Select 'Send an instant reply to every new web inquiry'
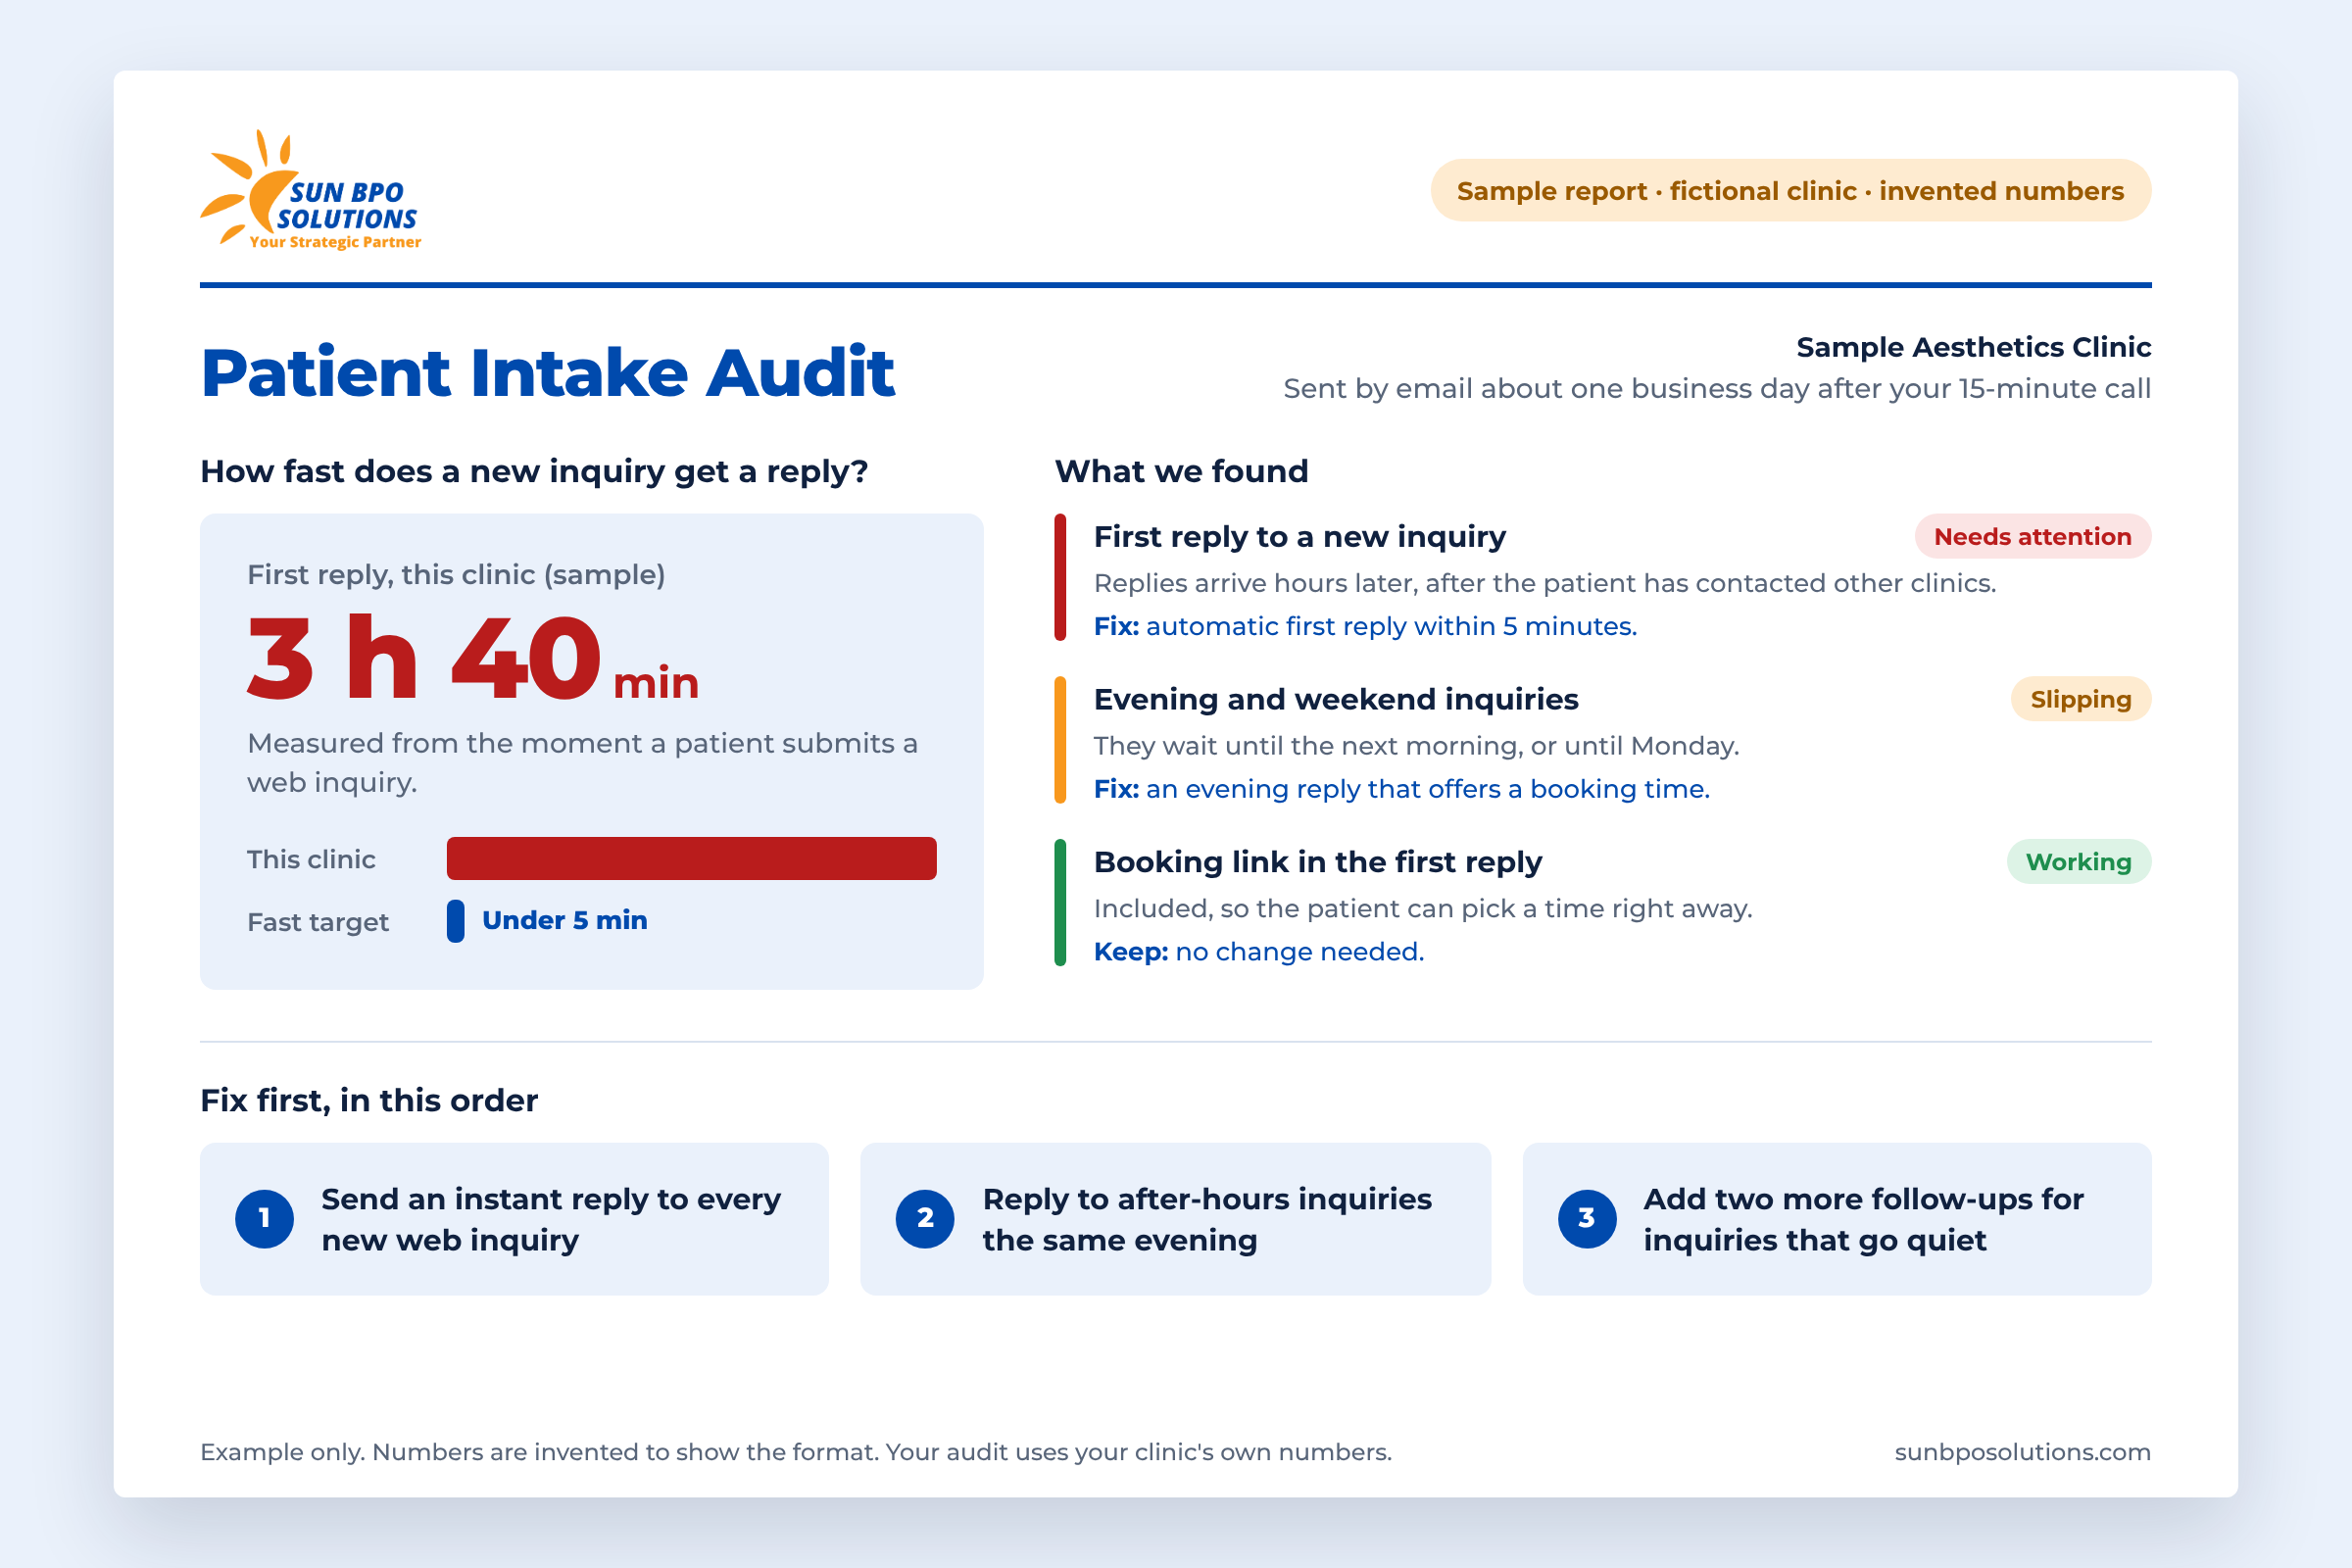 (x=551, y=1219)
